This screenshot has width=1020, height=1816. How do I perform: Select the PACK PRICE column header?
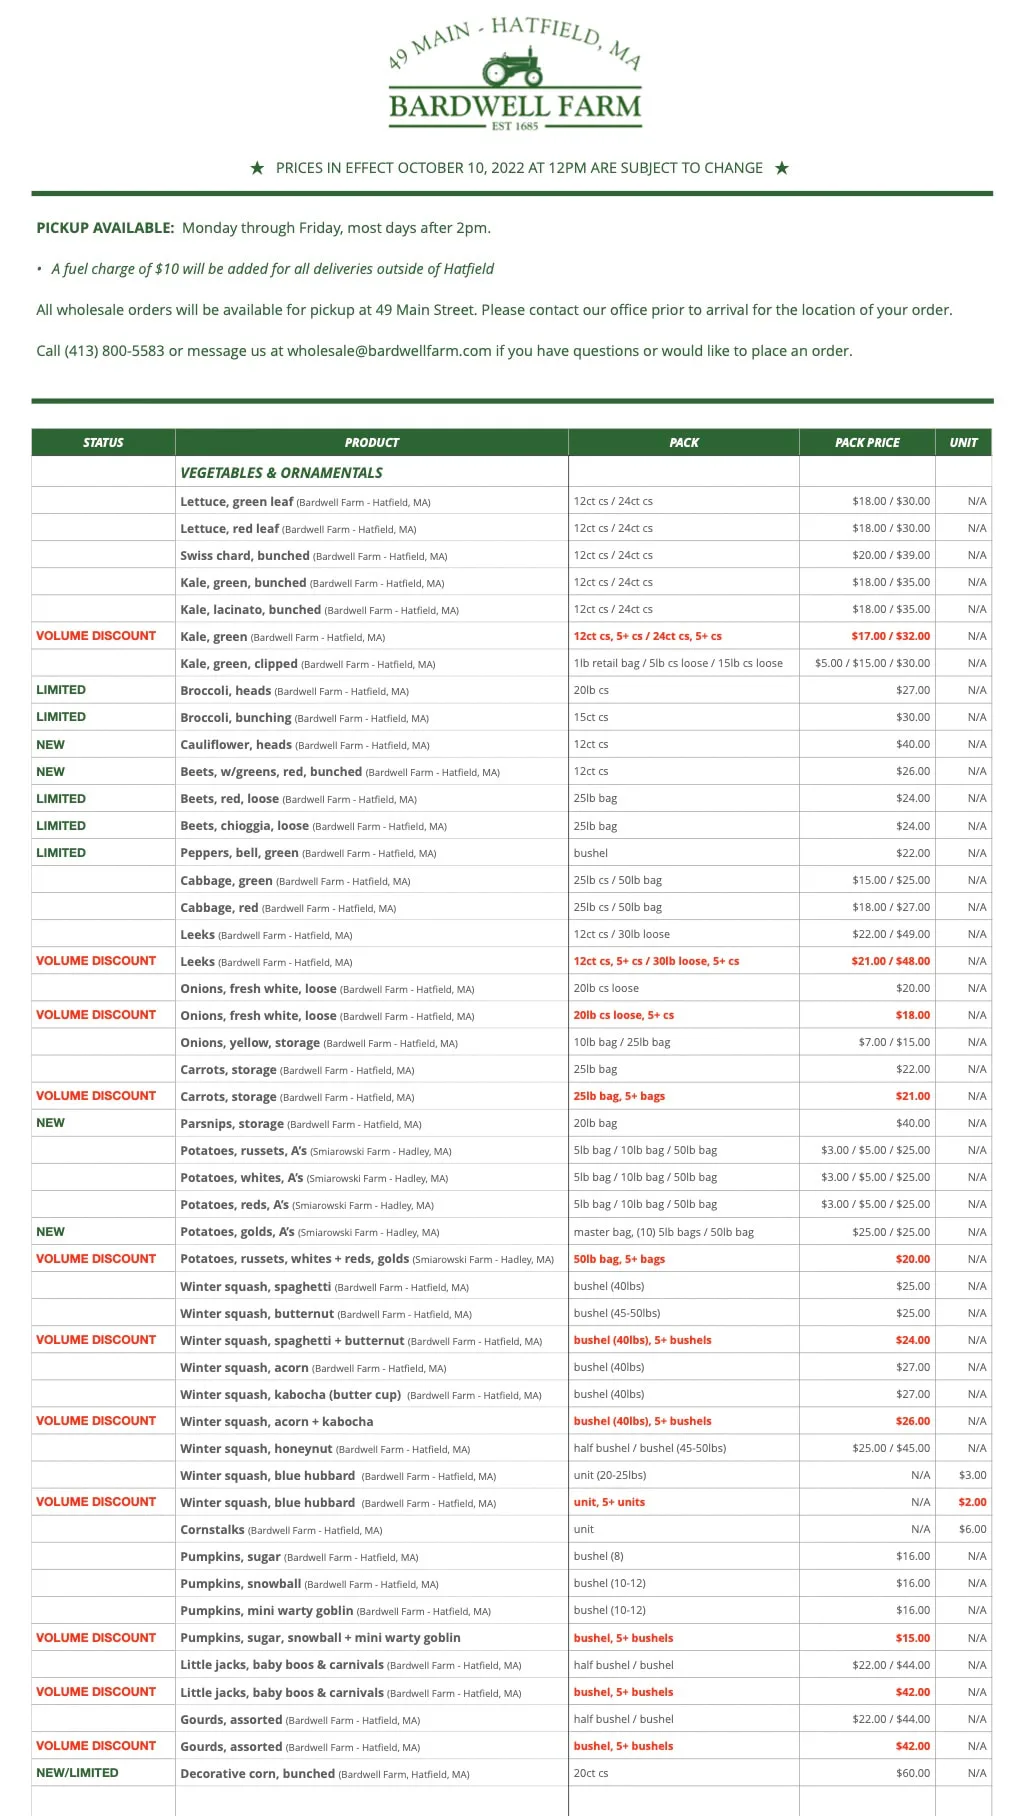(x=867, y=442)
